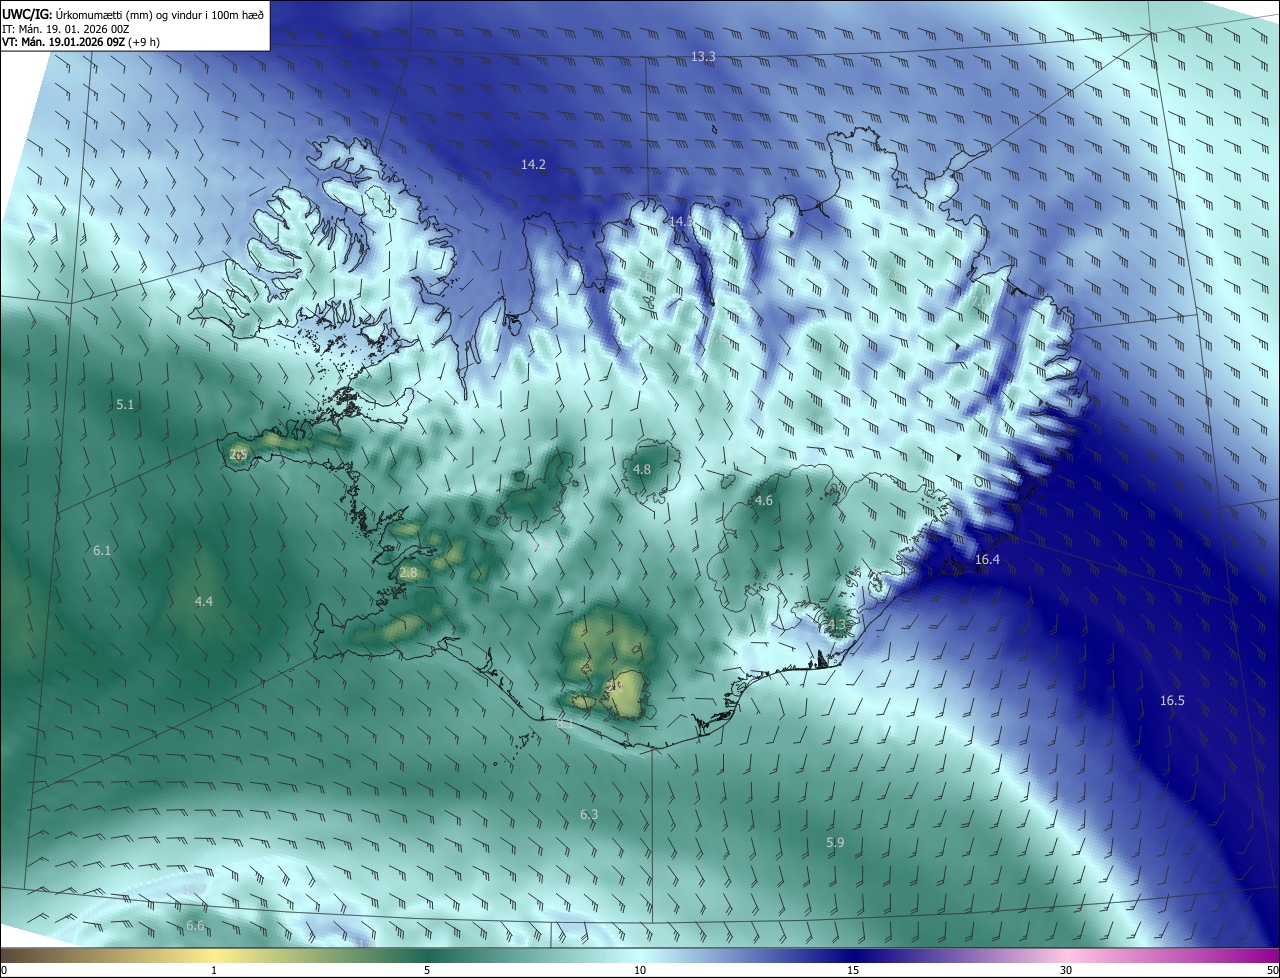This screenshot has height=978, width=1280.
Task: Click the 6.6 value in the bottom left corner
Action: click(x=195, y=926)
